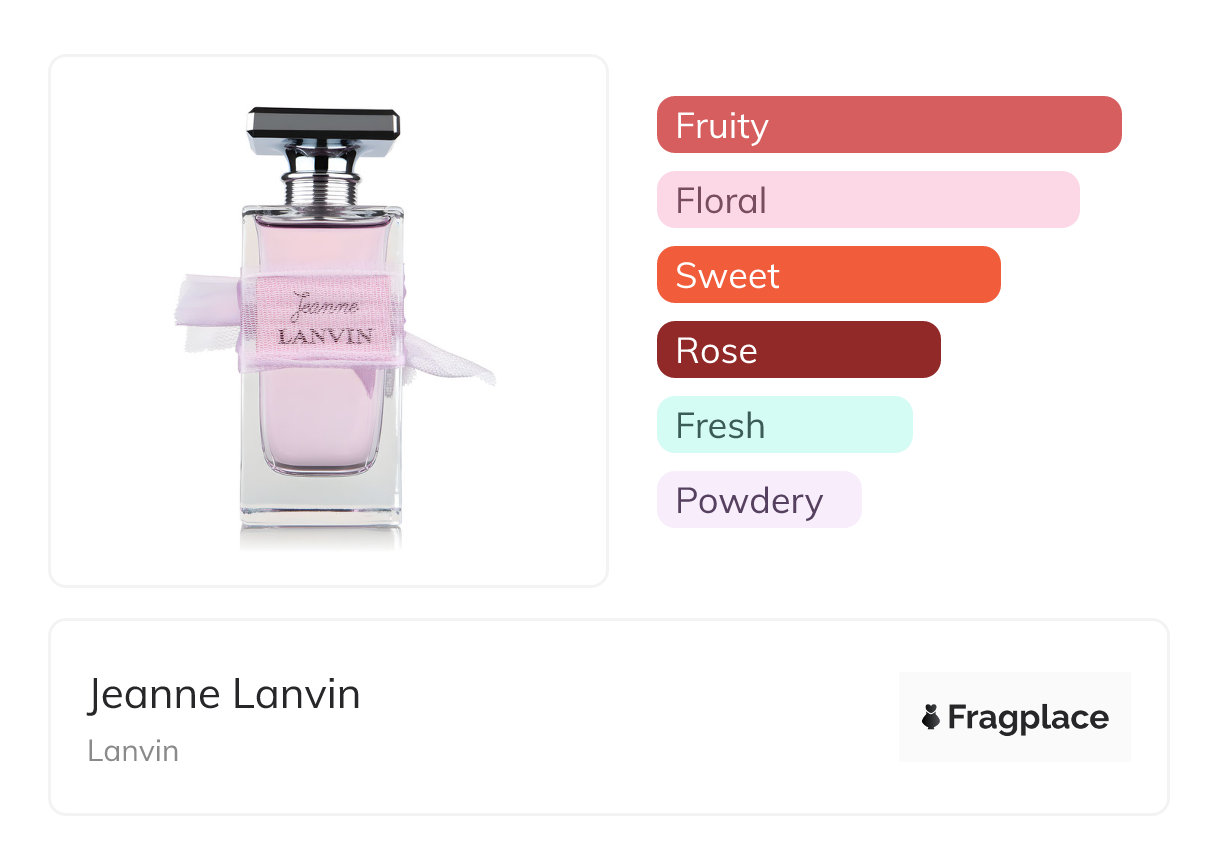Open the Jeanne Lanvin perfume title
The width and height of the screenshot is (1218, 864).
224,694
